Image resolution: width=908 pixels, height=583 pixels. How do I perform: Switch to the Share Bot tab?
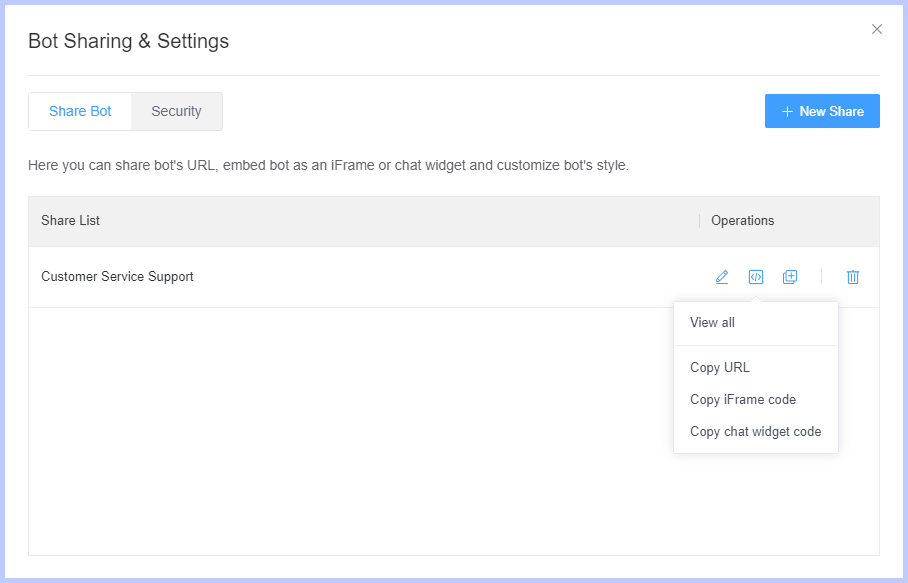pyautogui.click(x=80, y=111)
